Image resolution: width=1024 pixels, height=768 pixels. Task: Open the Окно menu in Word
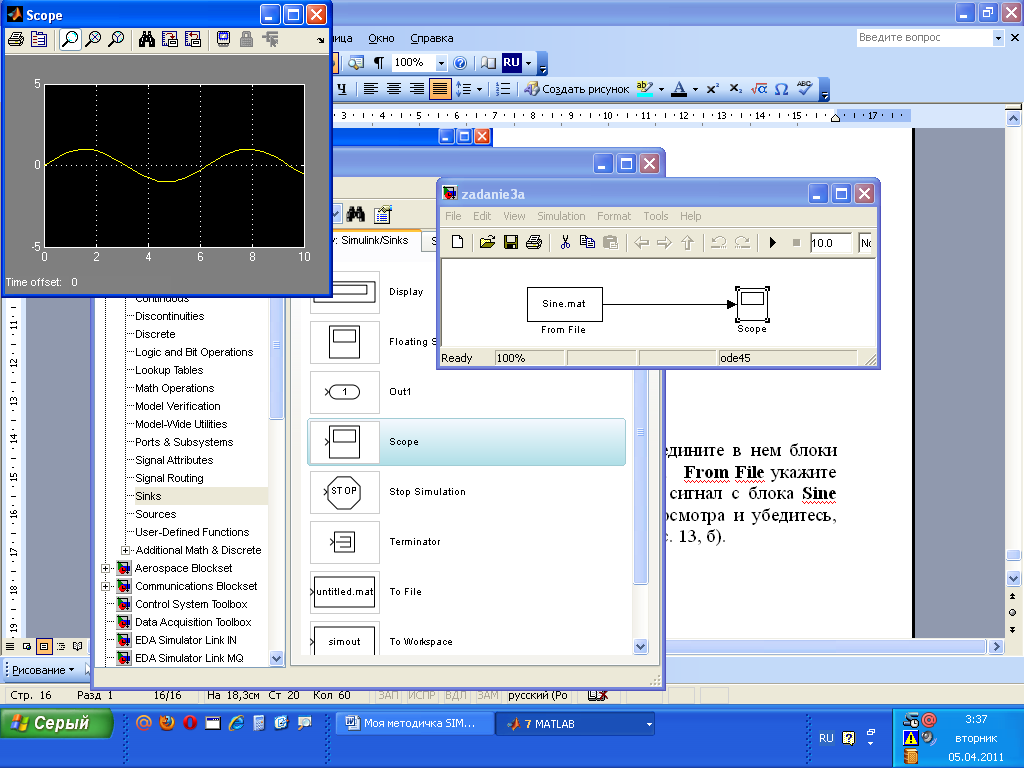[x=381, y=39]
